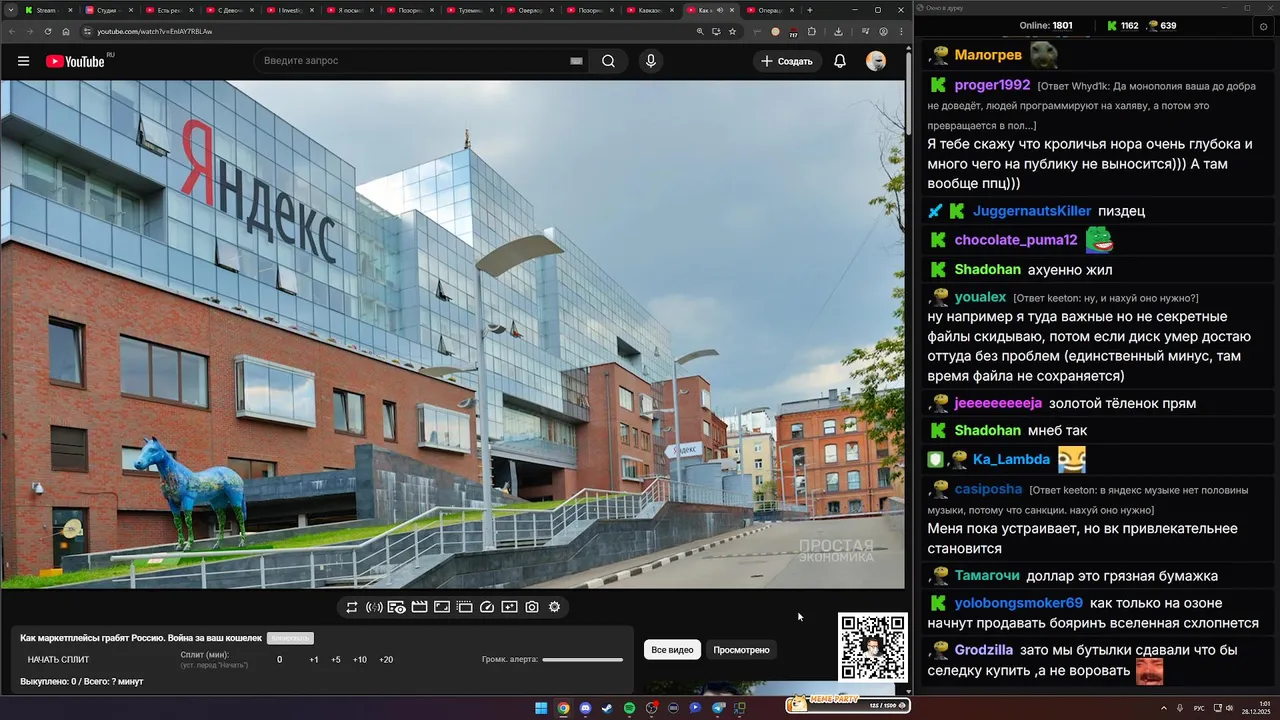Viewport: 1280px width, 720px height.
Task: Open the Windows Start menu
Action: 541,708
